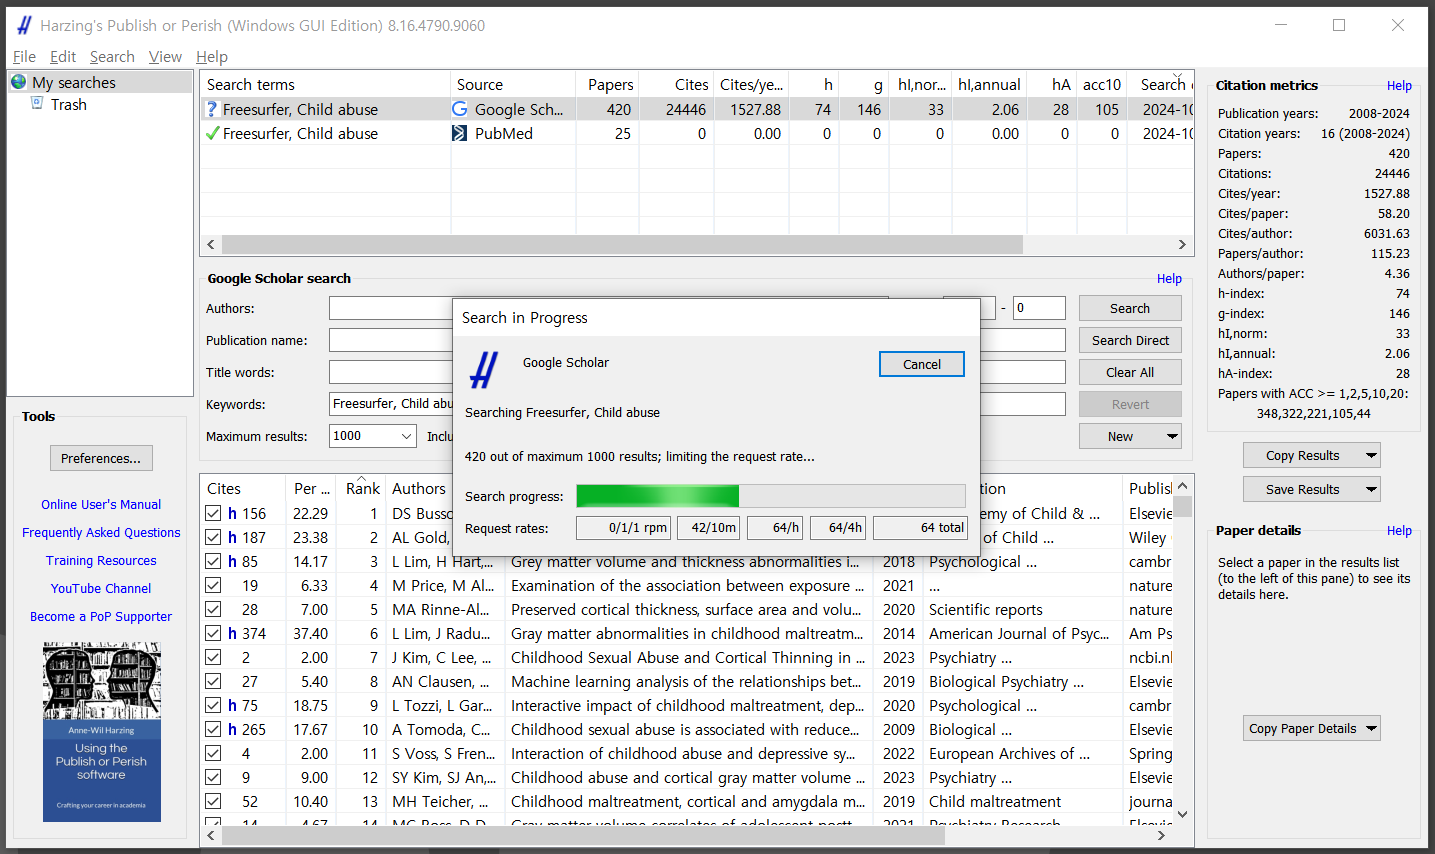Toggle checkbox for the paper with 28 cites
The image size is (1435, 854).
coord(213,609)
